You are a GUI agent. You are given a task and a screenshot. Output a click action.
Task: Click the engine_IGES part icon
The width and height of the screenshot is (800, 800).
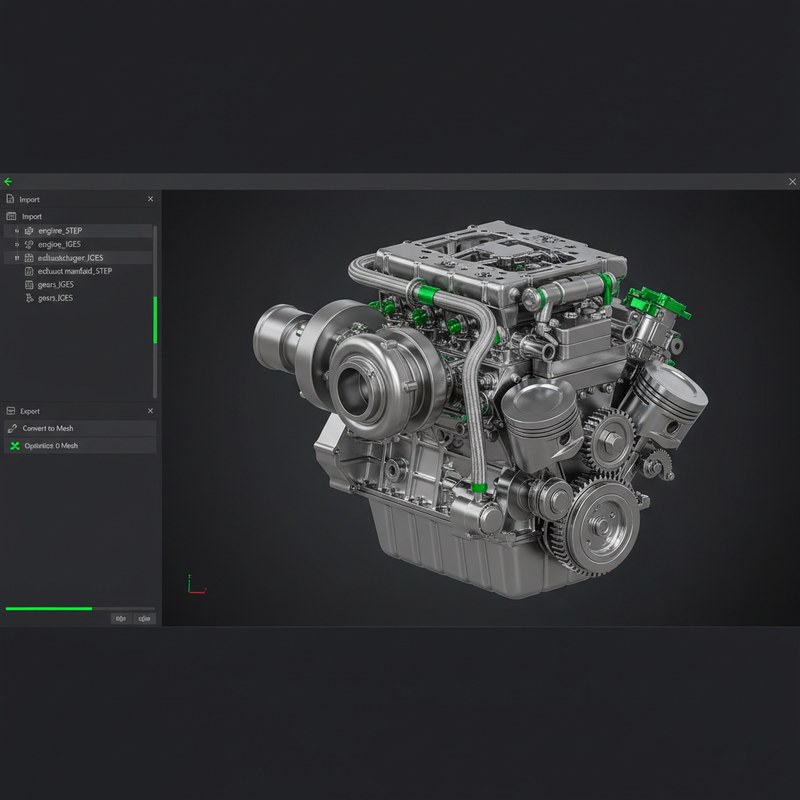[30, 244]
